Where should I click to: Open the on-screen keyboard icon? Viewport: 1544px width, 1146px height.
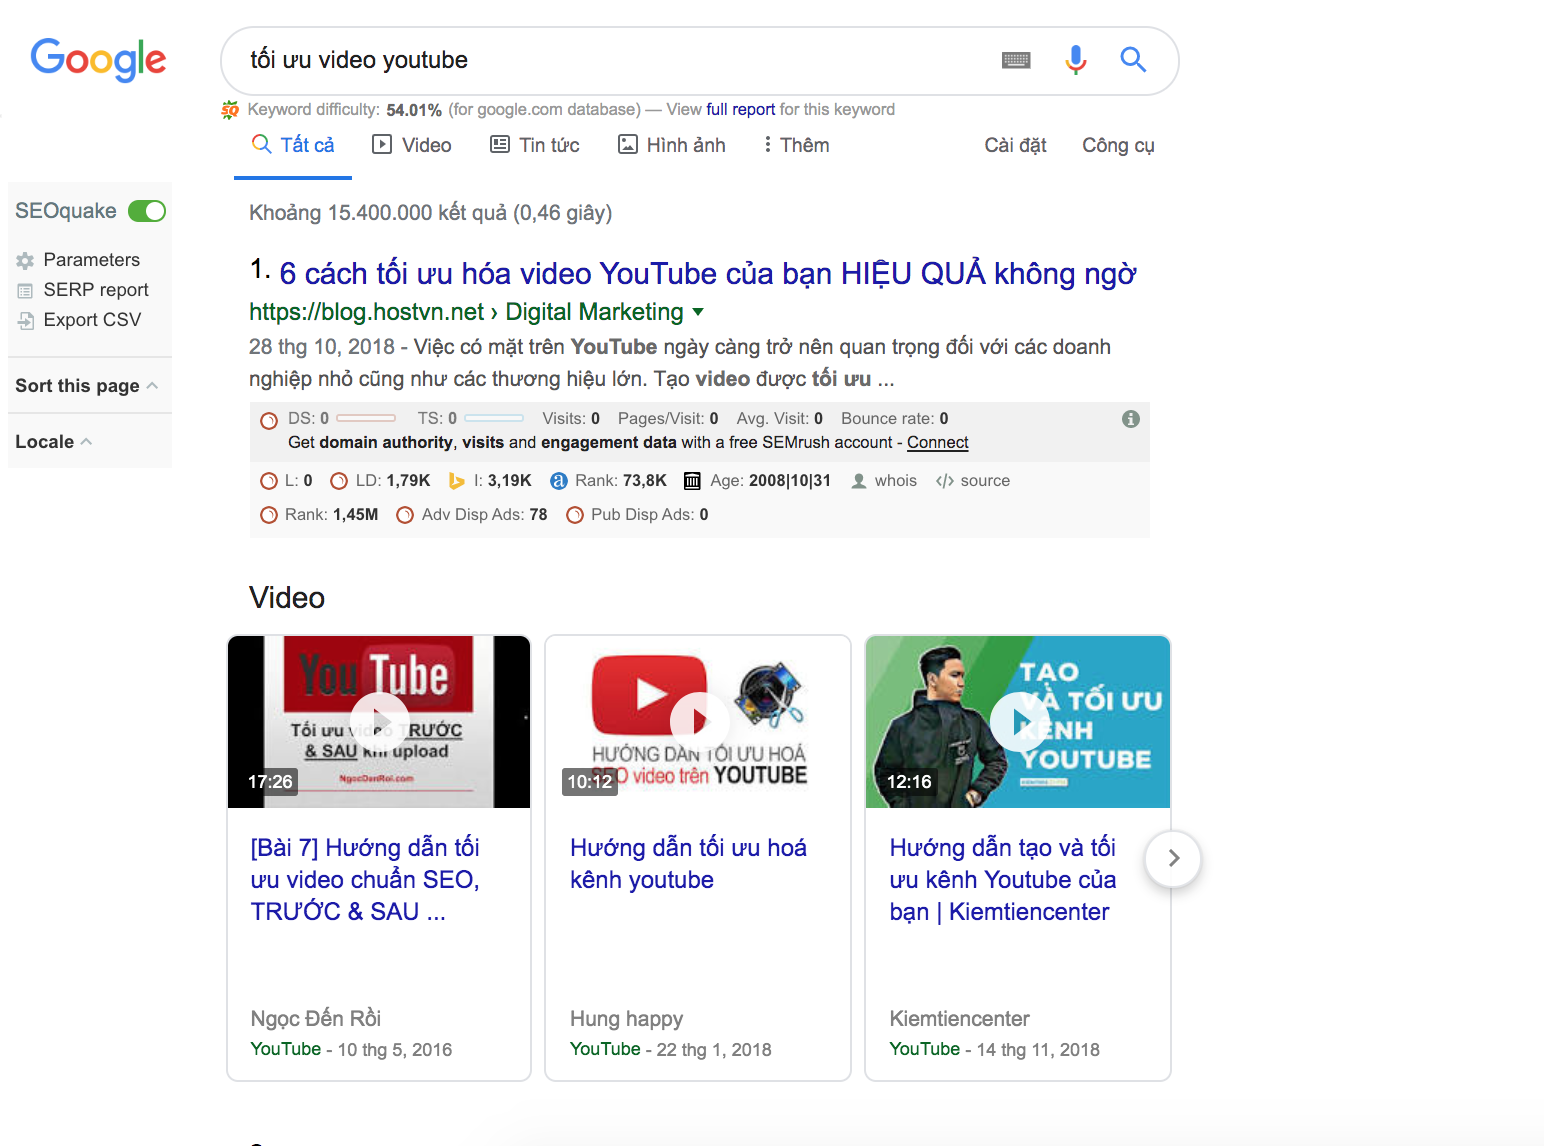tap(1016, 60)
